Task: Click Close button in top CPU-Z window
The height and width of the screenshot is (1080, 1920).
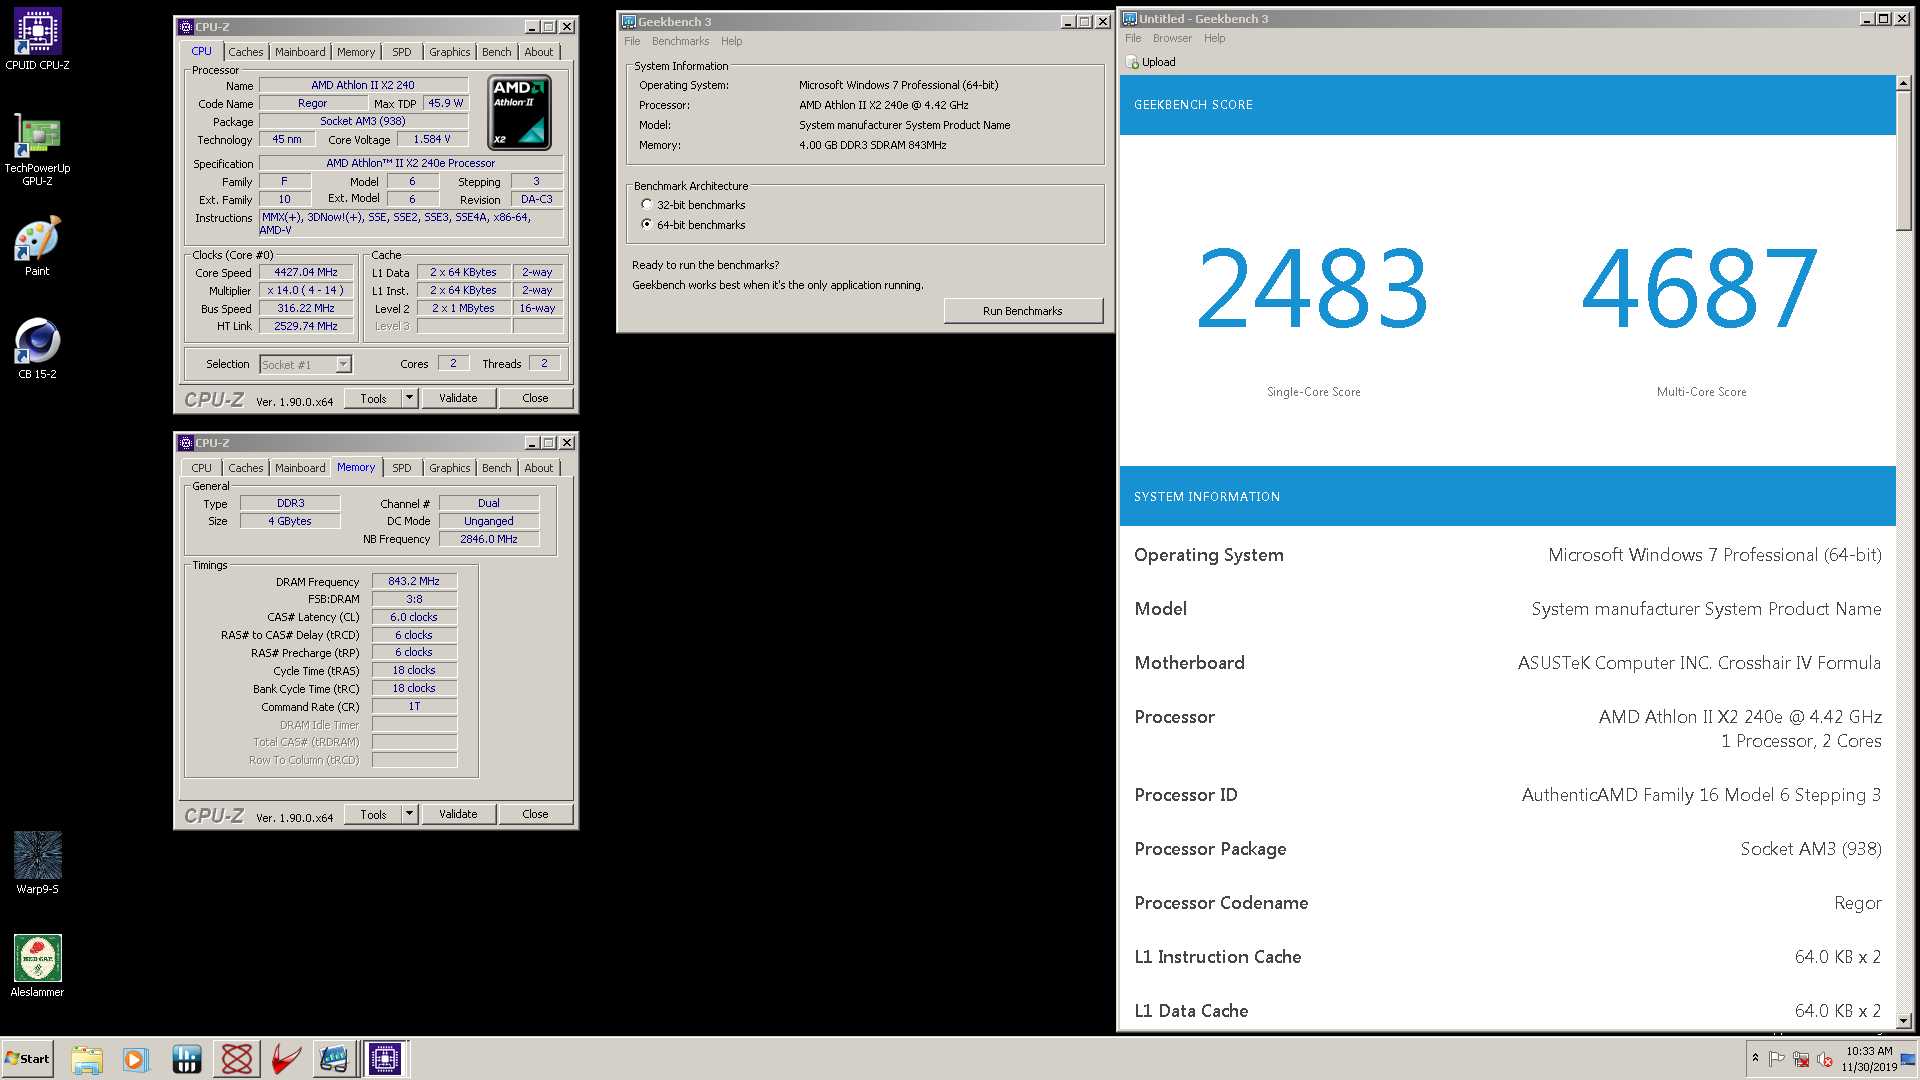Action: (x=535, y=398)
